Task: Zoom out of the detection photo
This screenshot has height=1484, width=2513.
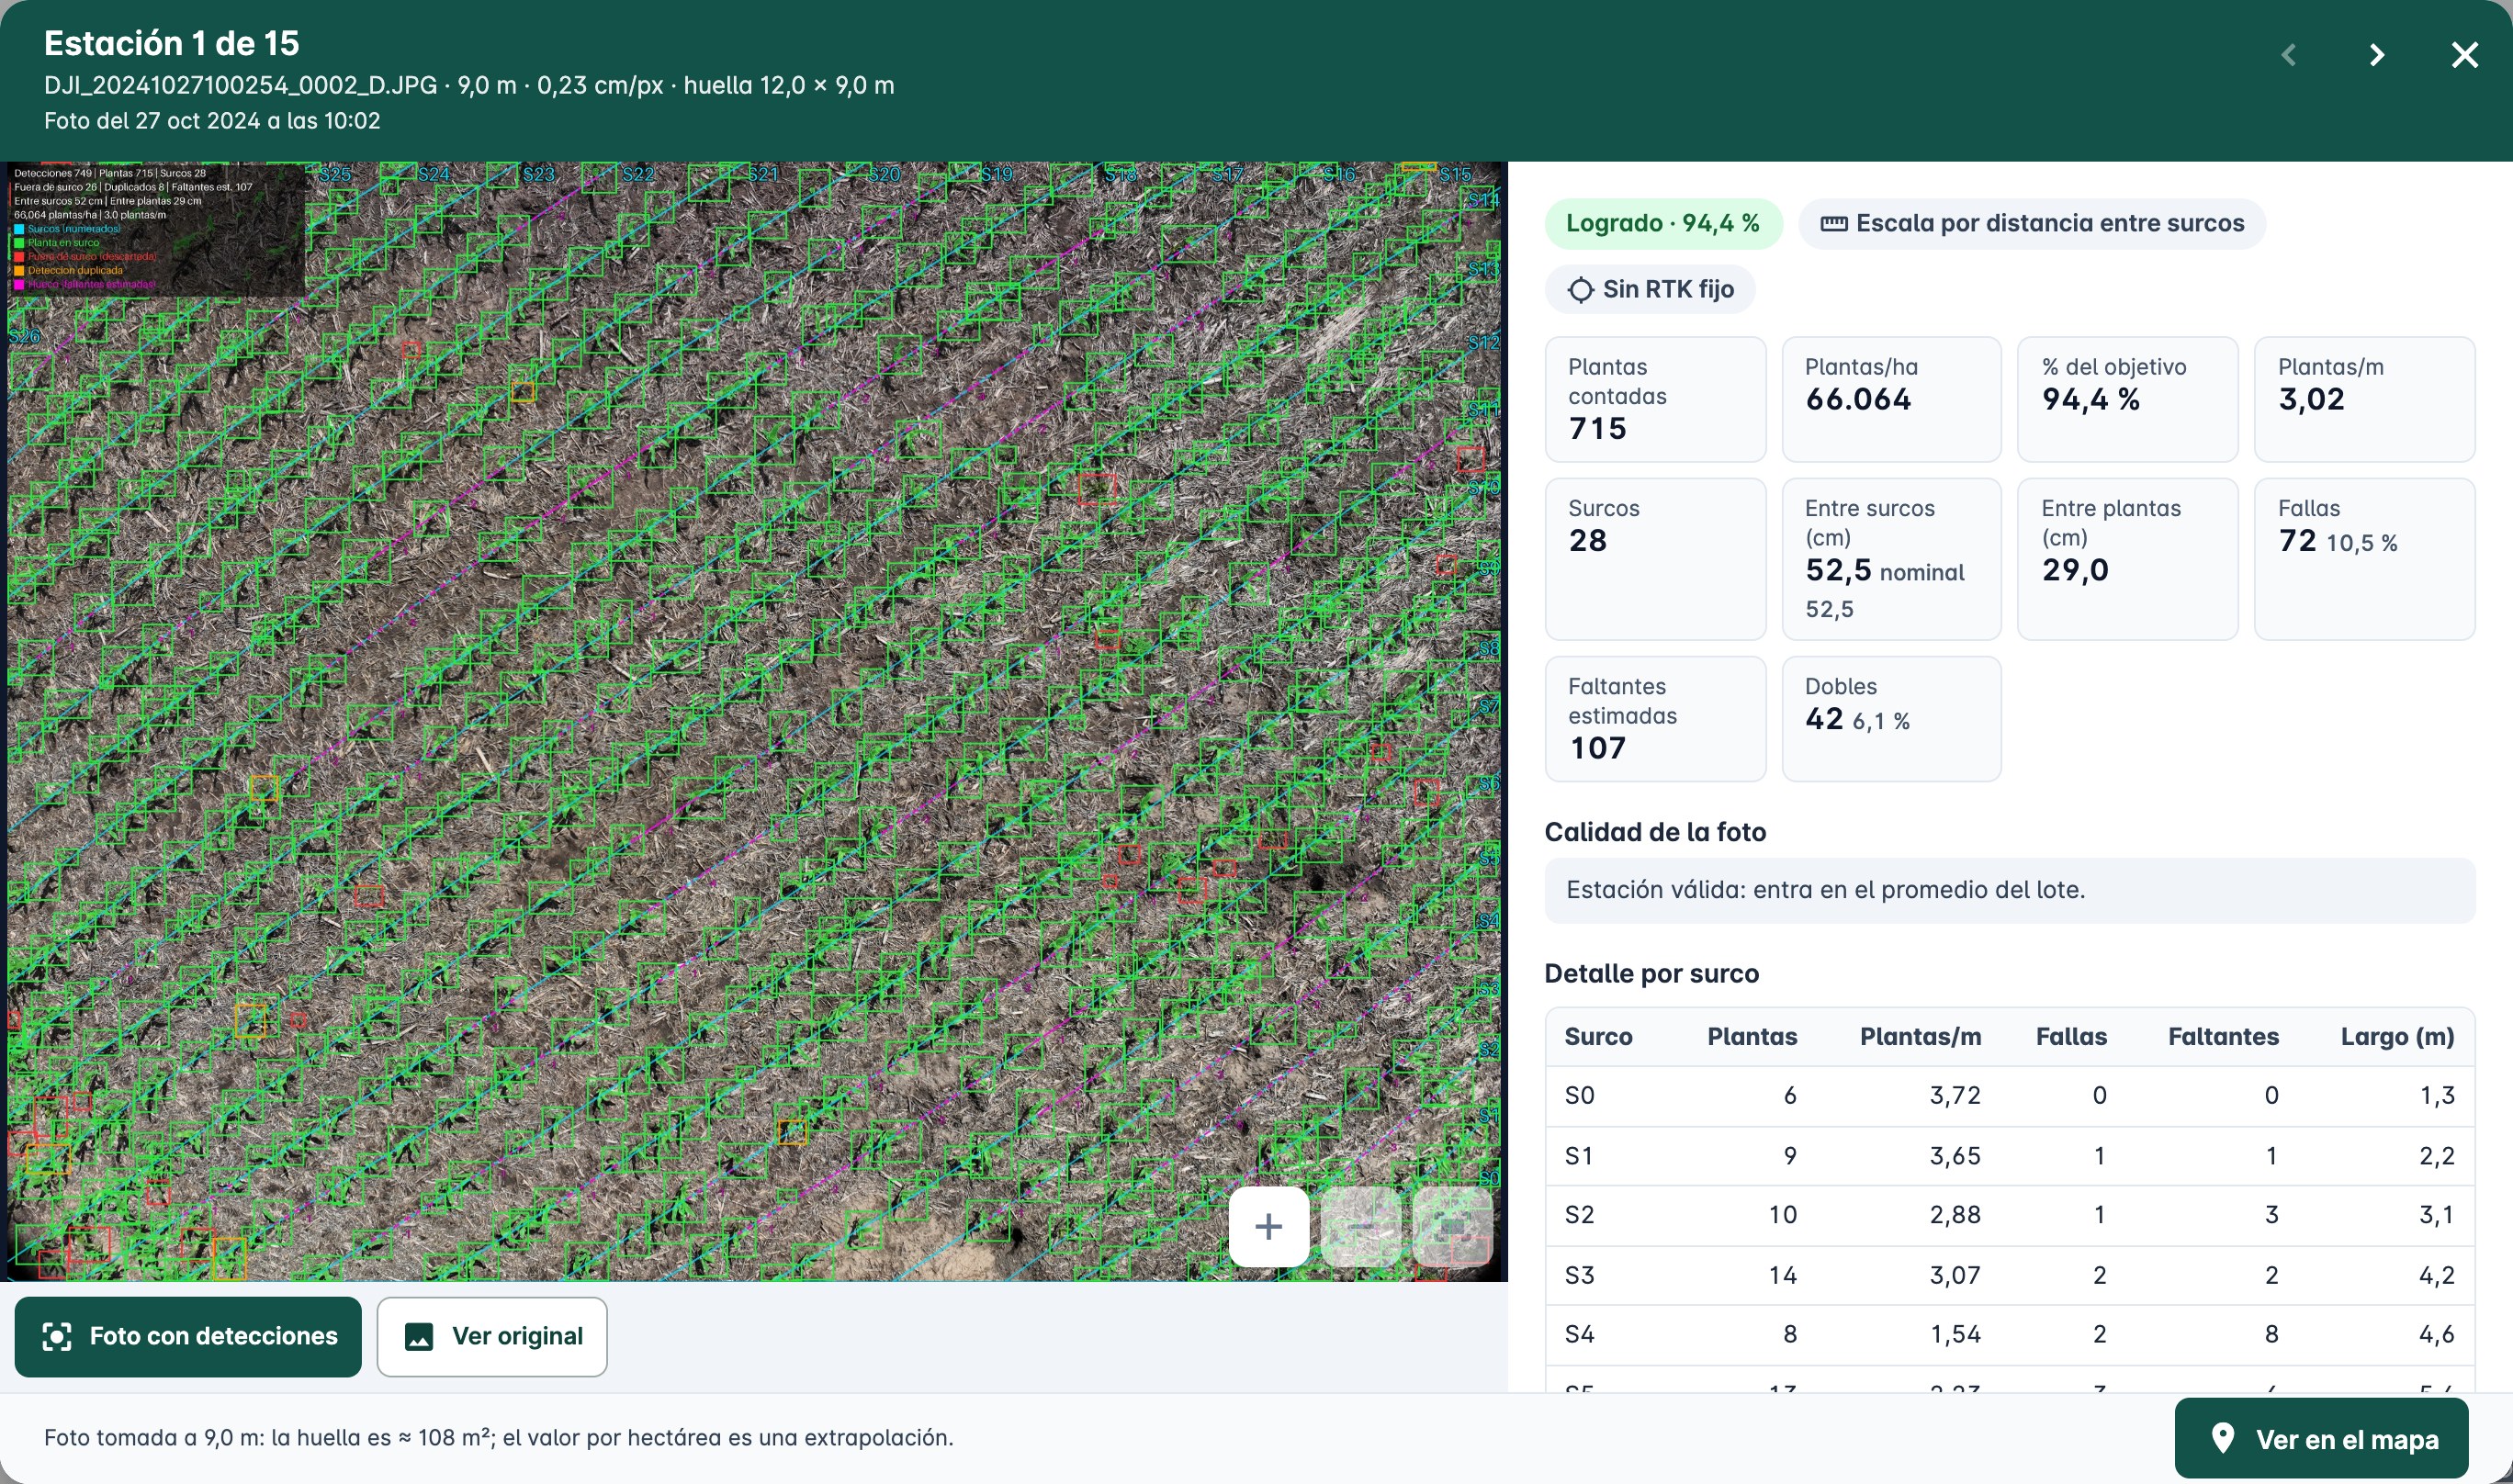Action: (1360, 1226)
